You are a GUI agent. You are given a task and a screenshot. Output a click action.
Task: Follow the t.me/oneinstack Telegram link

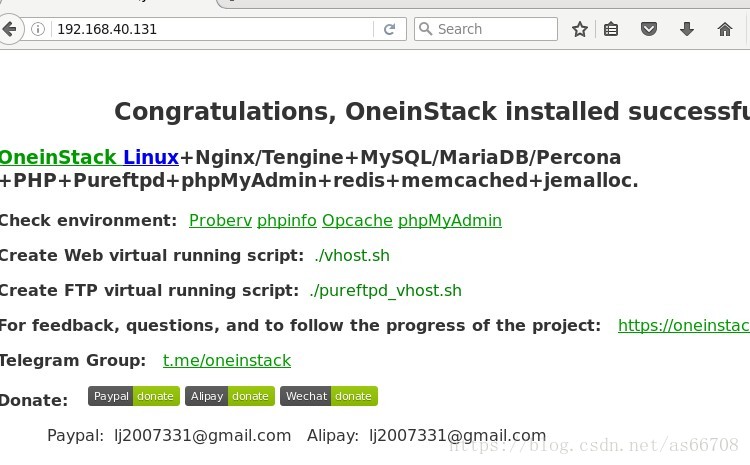(227, 360)
